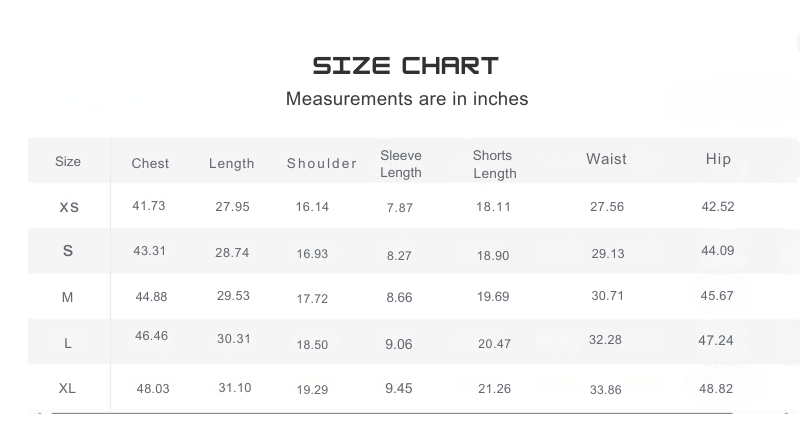Click chest value 41.73 for XS
Image resolution: width=800 pixels, height=426 pixels.
tap(149, 206)
